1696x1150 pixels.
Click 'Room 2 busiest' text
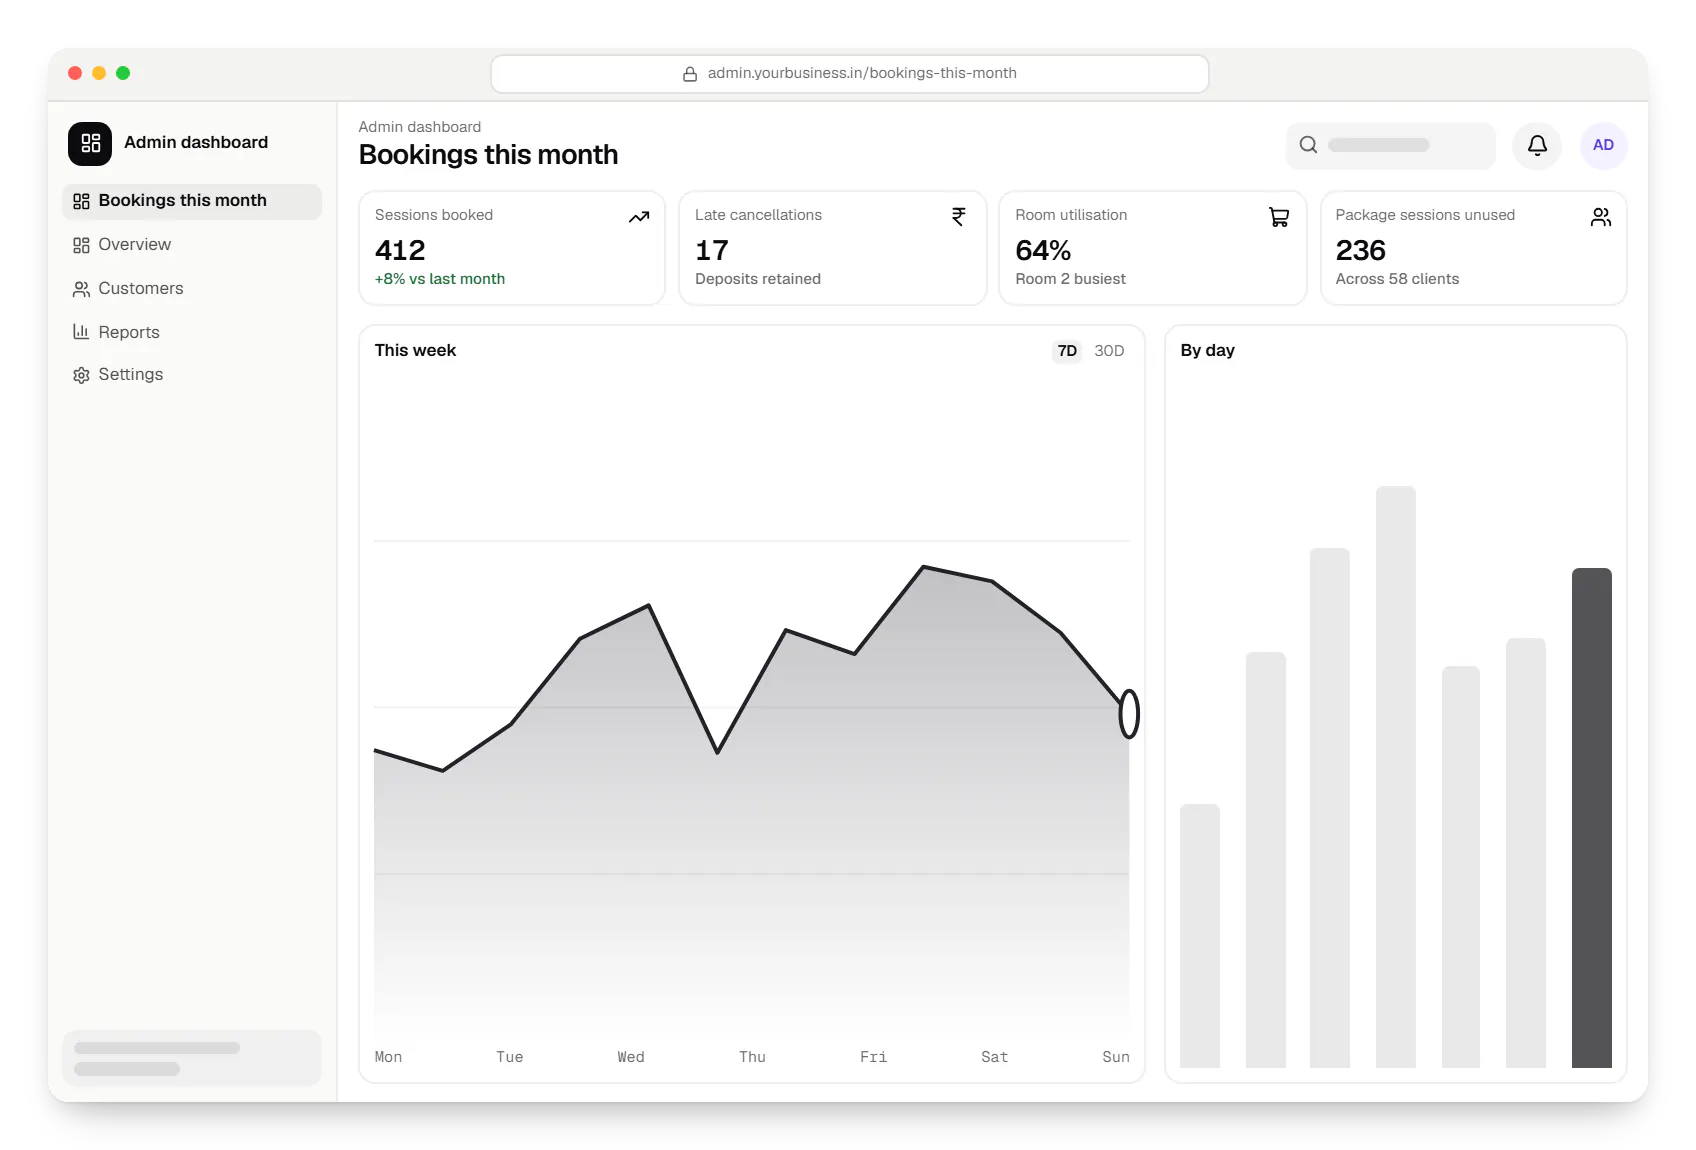click(x=1070, y=279)
